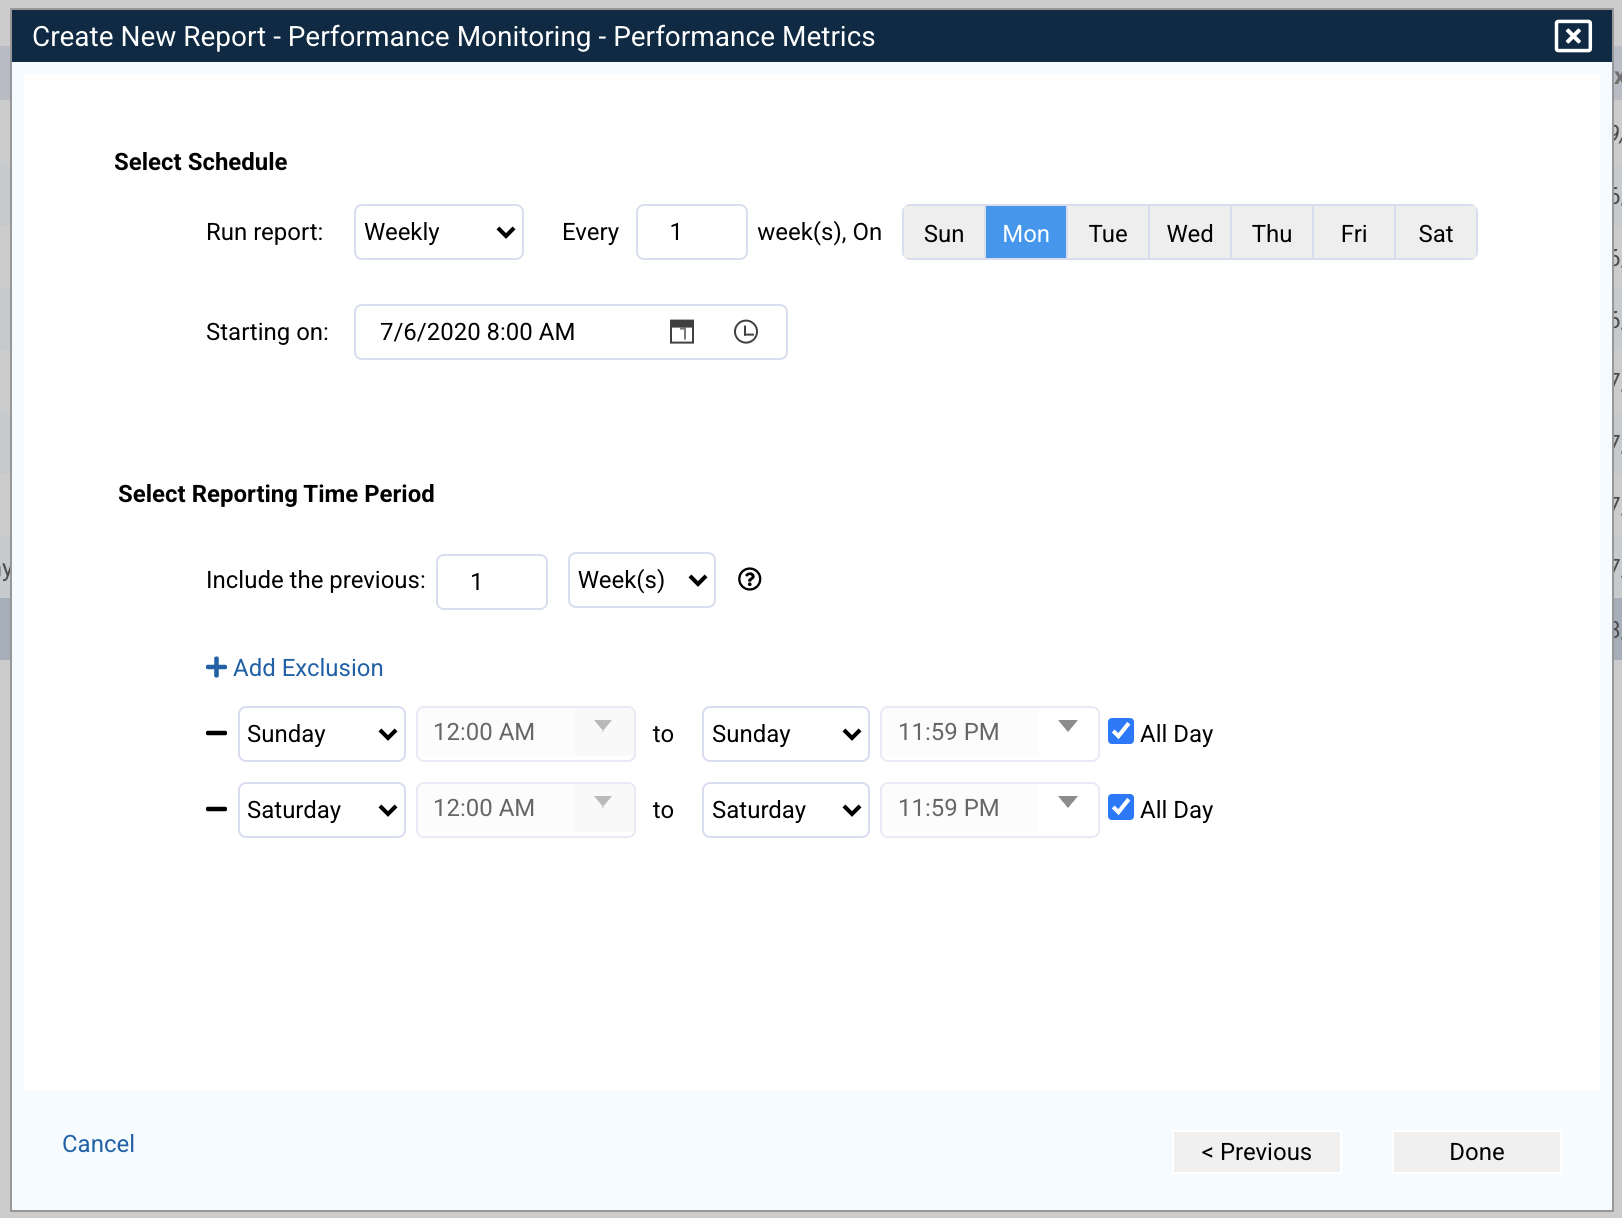
Task: Click the Every week(s) number field
Action: 692,232
